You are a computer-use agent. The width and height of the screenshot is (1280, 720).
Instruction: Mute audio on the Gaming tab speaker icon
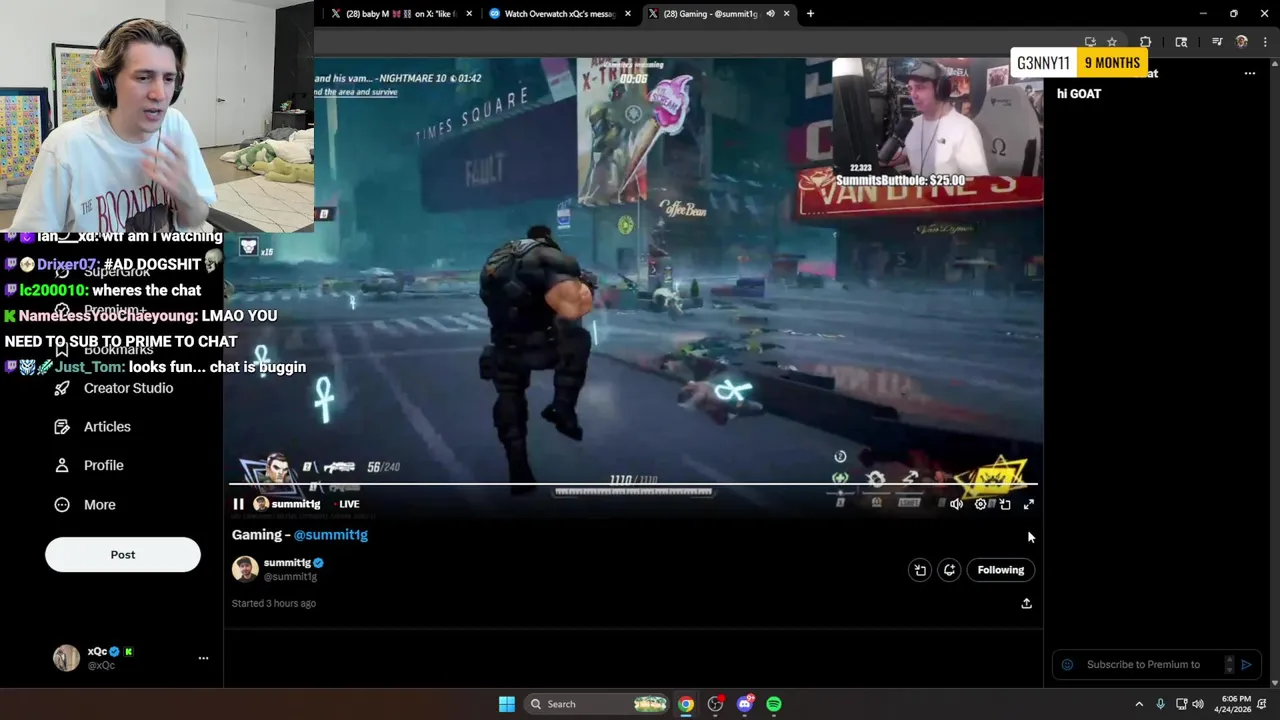tap(770, 14)
